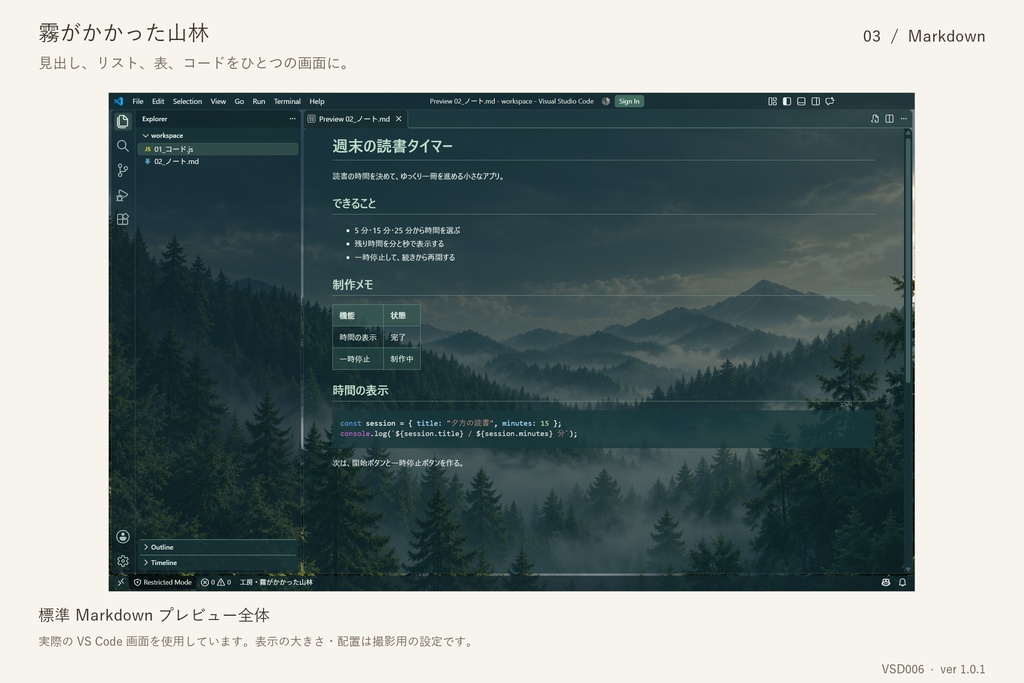
Task: Open the Accounts icon in activity bar
Action: (122, 537)
